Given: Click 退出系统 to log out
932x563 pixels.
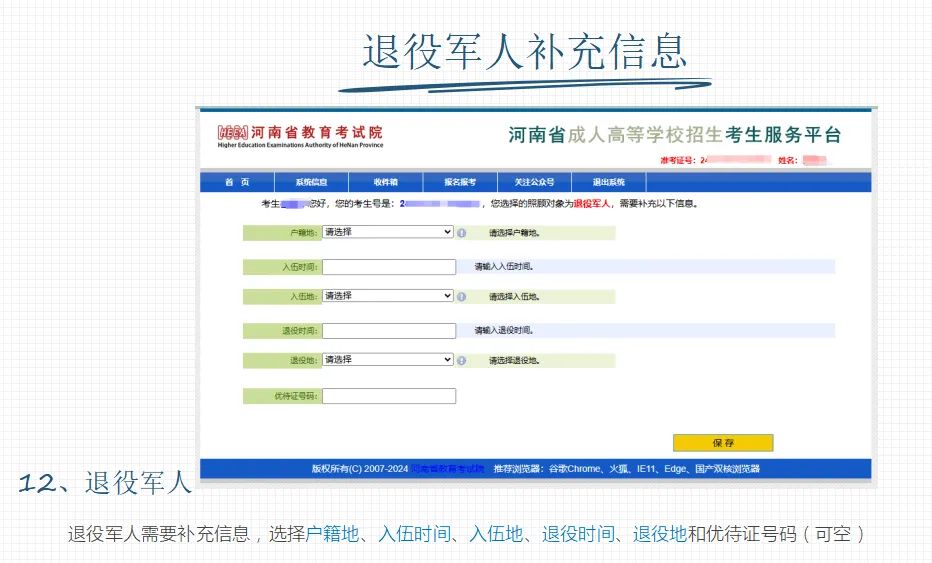Looking at the screenshot, I should point(608,182).
